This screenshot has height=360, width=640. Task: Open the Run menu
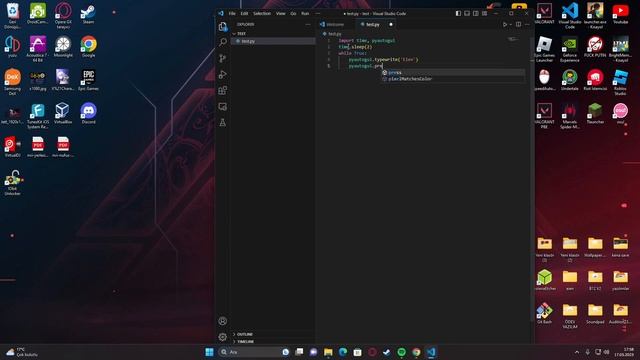point(305,13)
